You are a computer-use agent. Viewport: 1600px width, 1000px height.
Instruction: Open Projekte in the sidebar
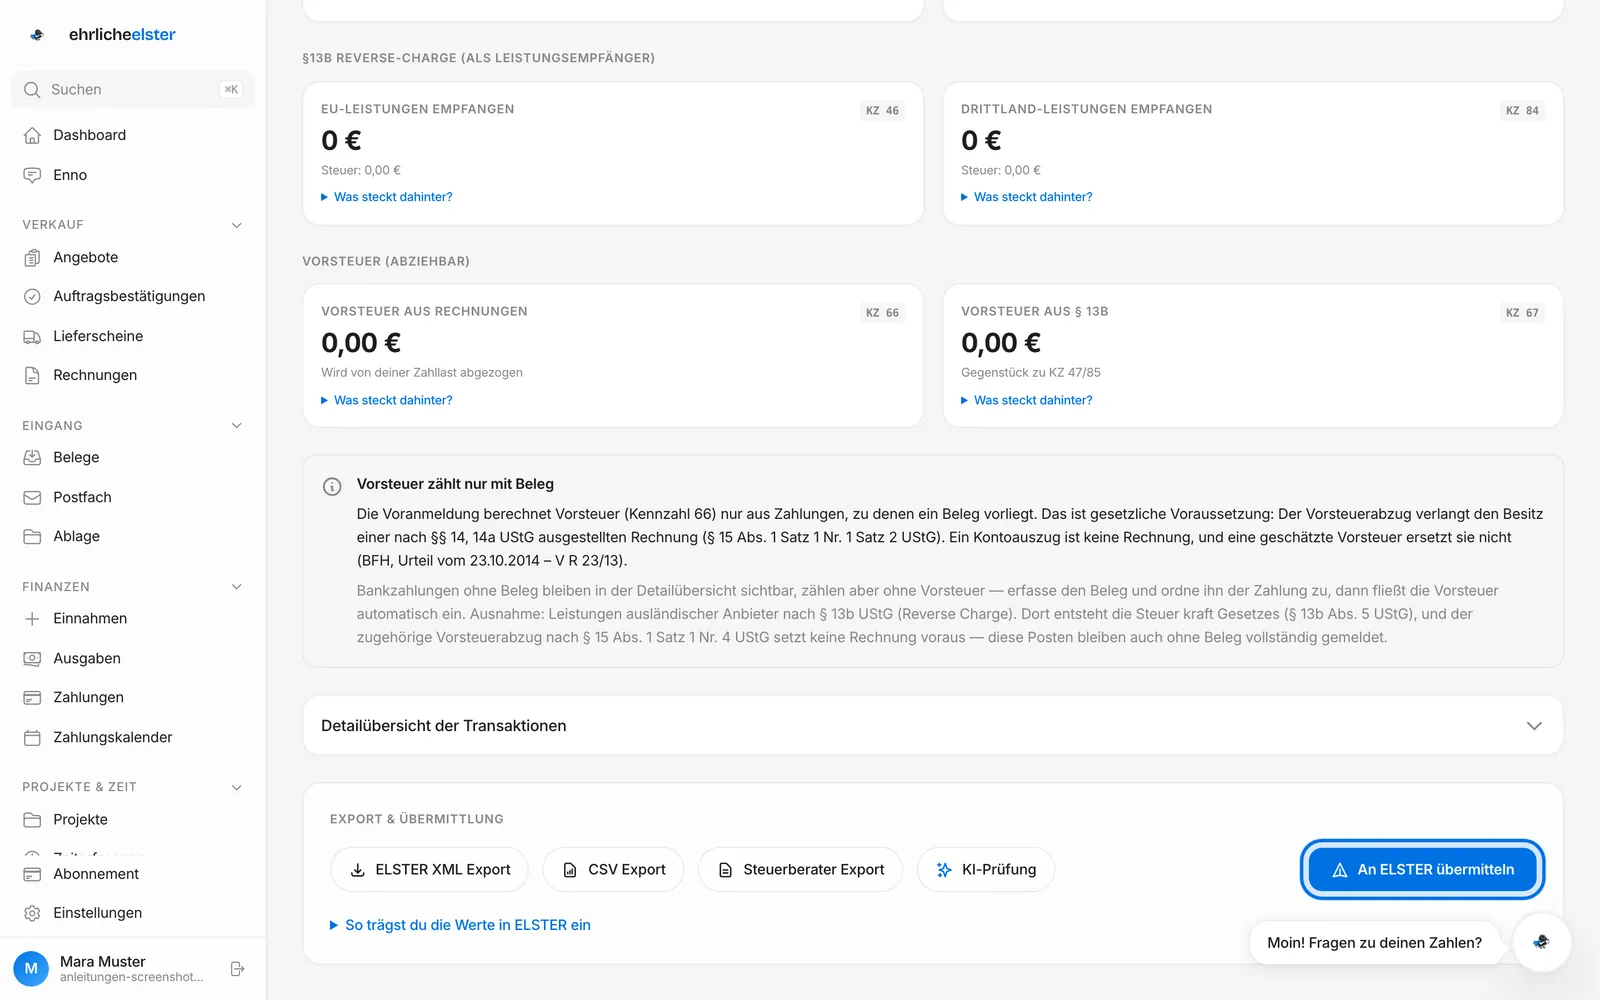point(132,819)
